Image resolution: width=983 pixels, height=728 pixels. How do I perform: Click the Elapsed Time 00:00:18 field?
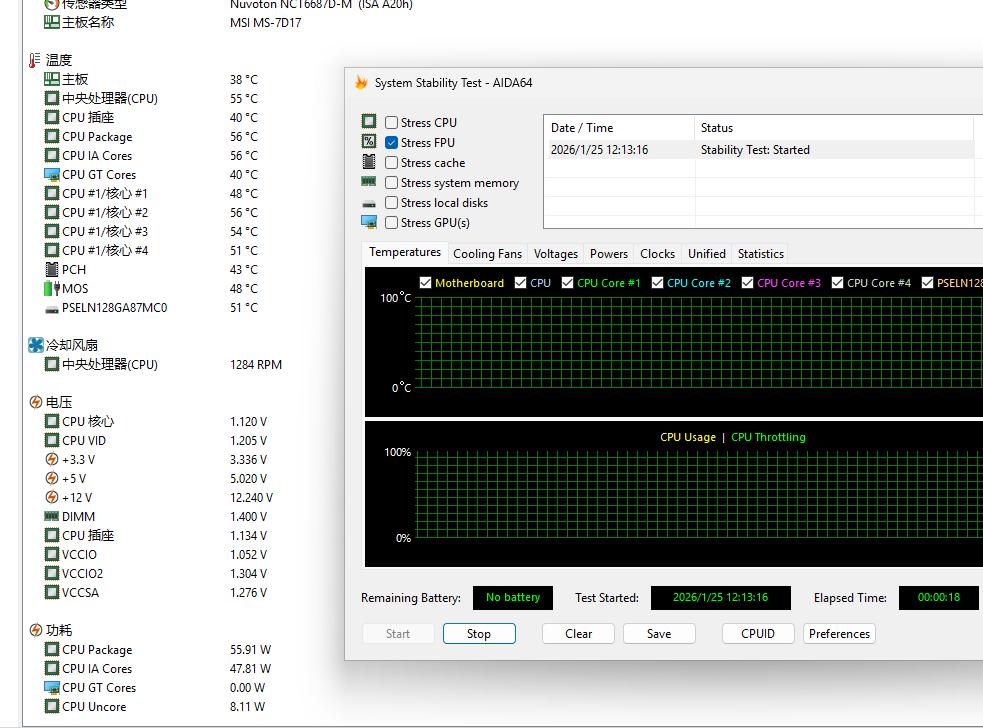click(938, 598)
